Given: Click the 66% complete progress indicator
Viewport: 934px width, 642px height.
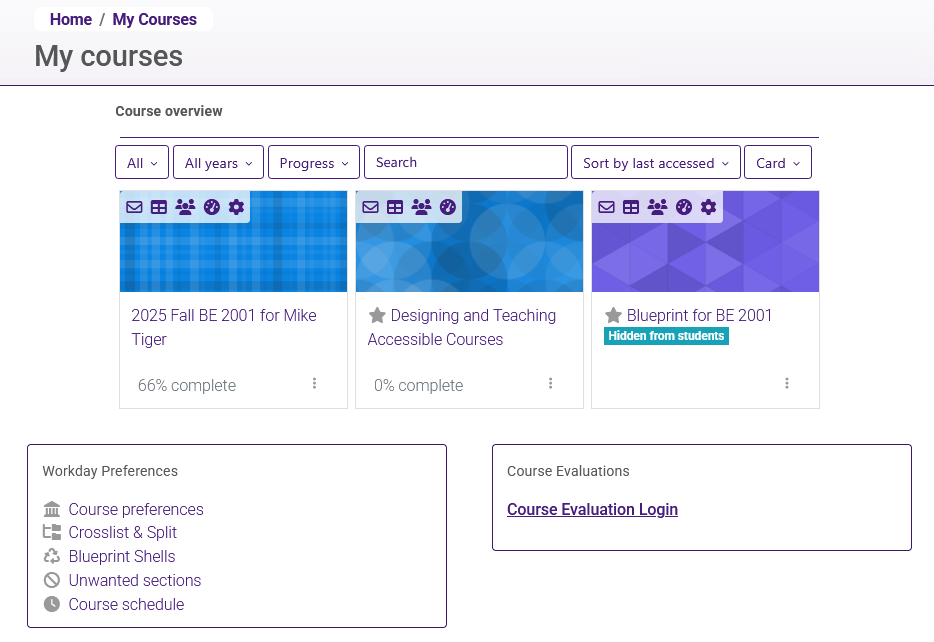Looking at the screenshot, I should click(186, 385).
